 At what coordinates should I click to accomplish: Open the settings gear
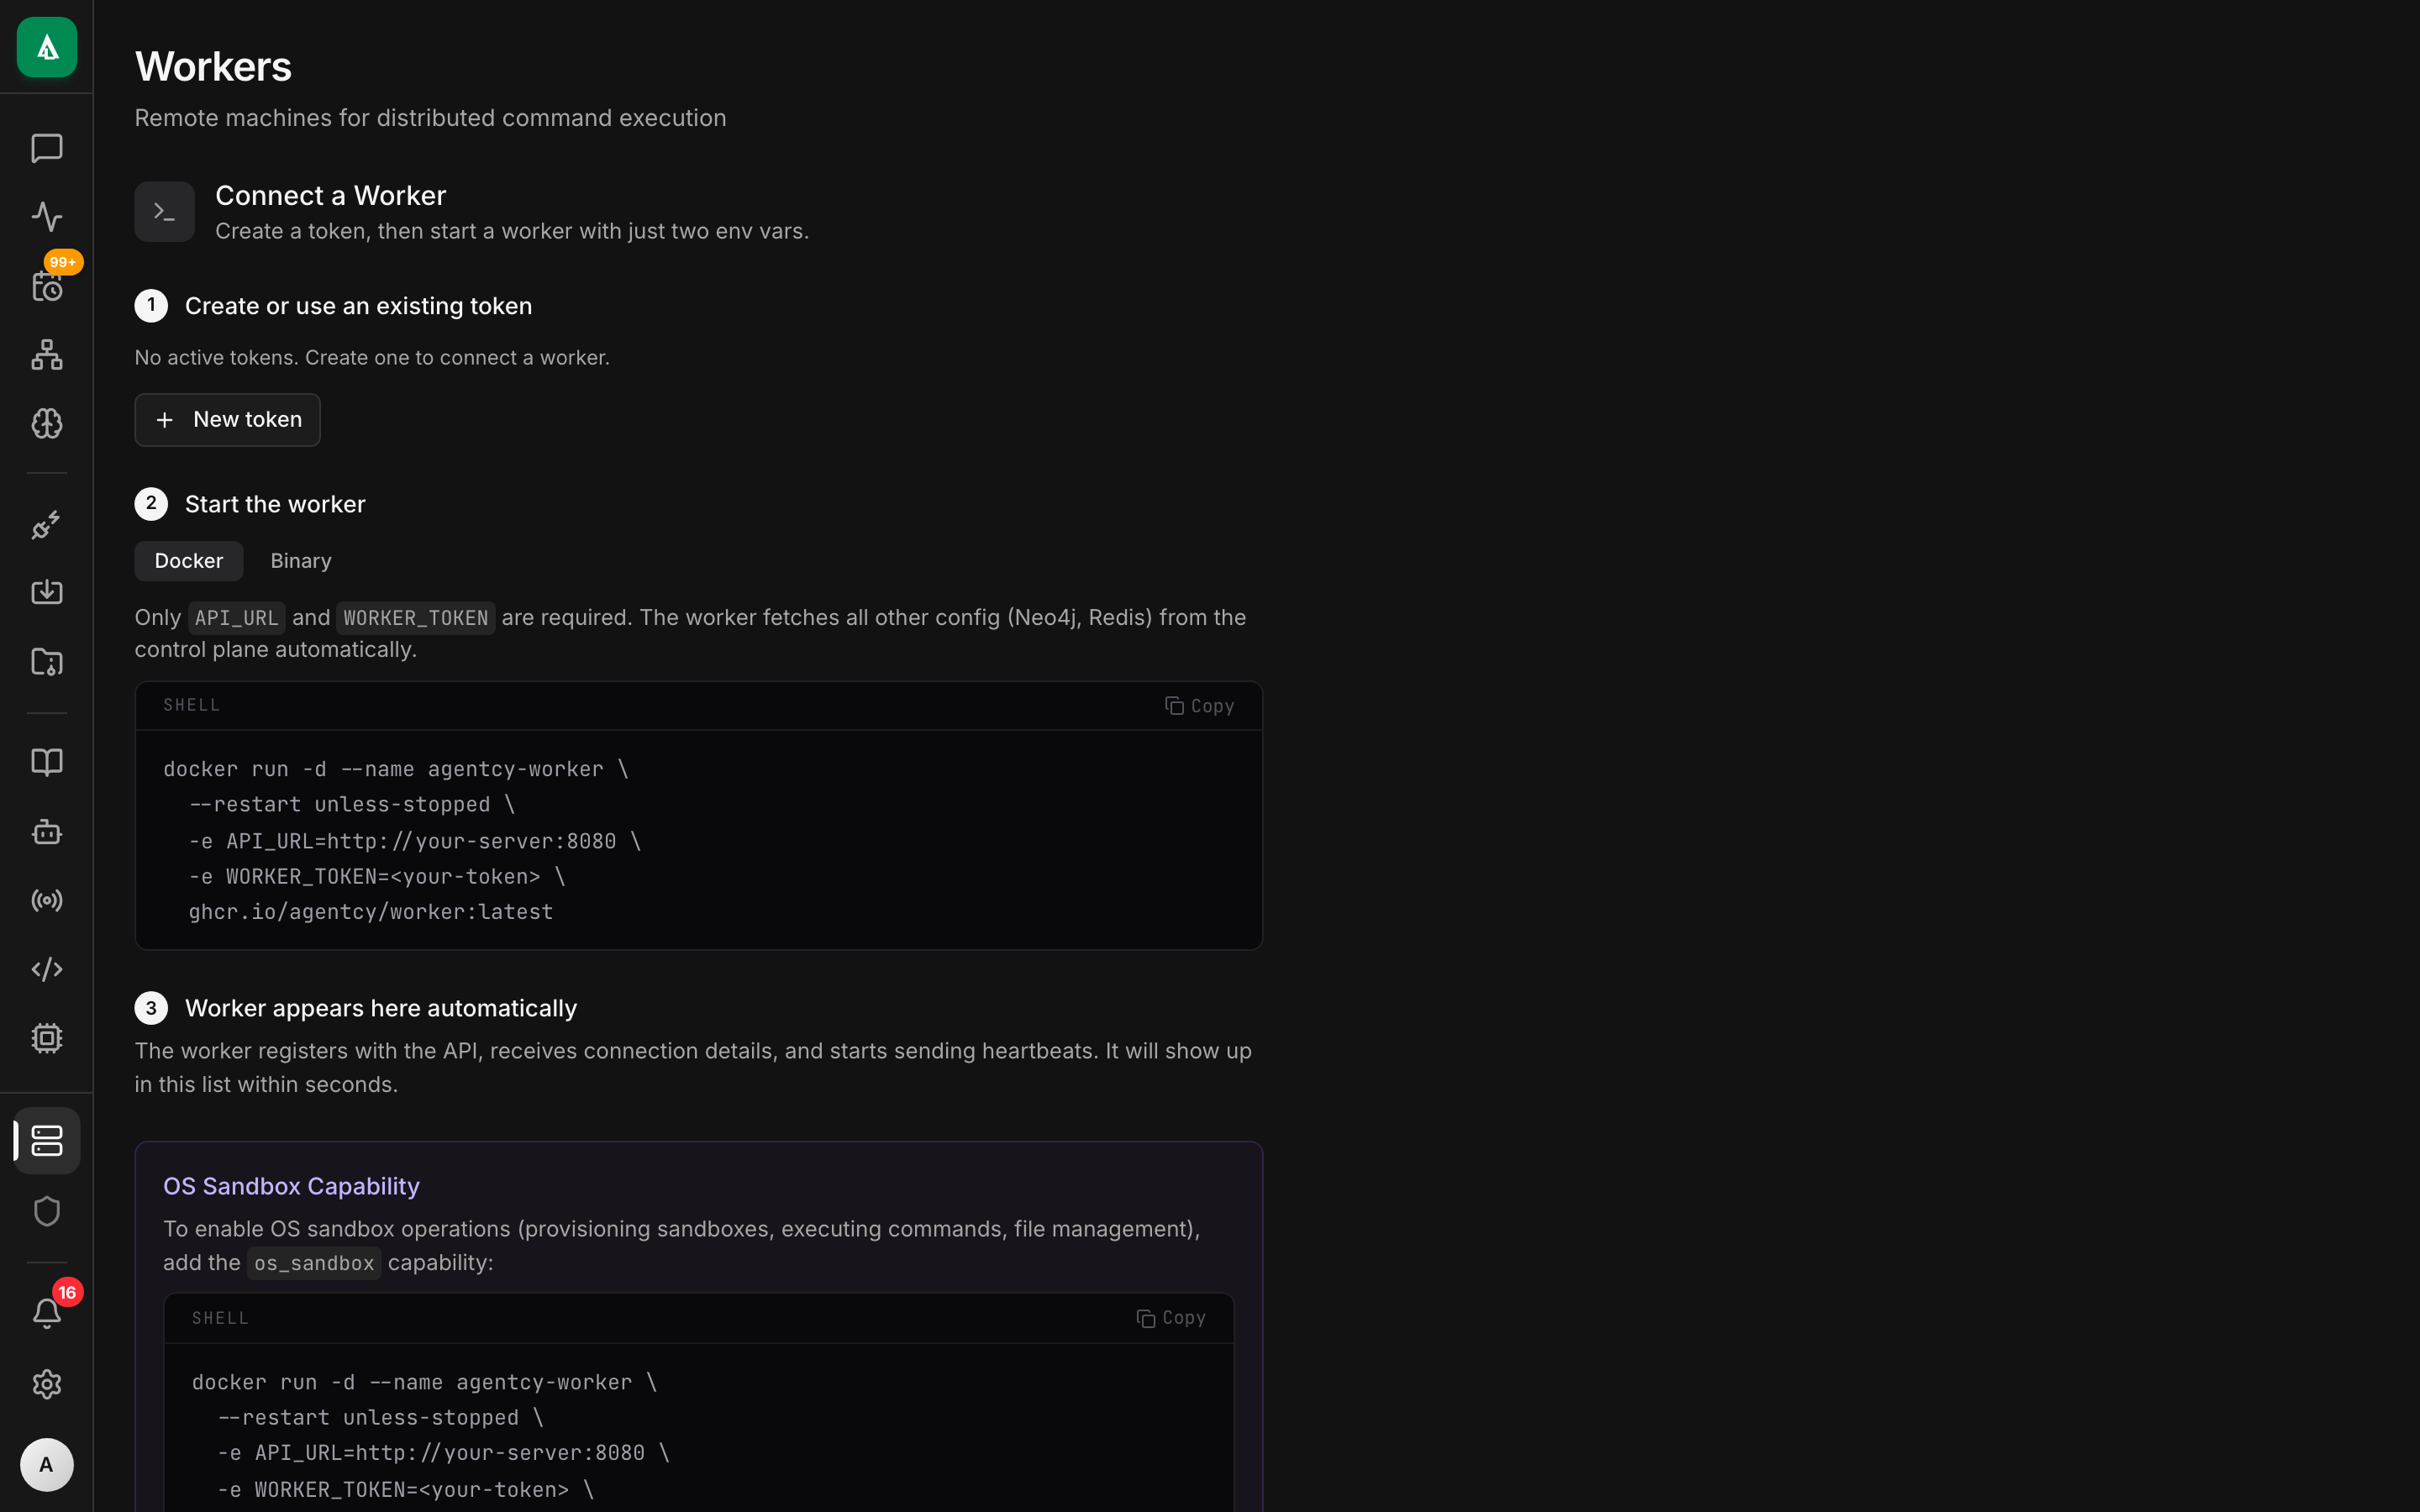(x=46, y=1384)
